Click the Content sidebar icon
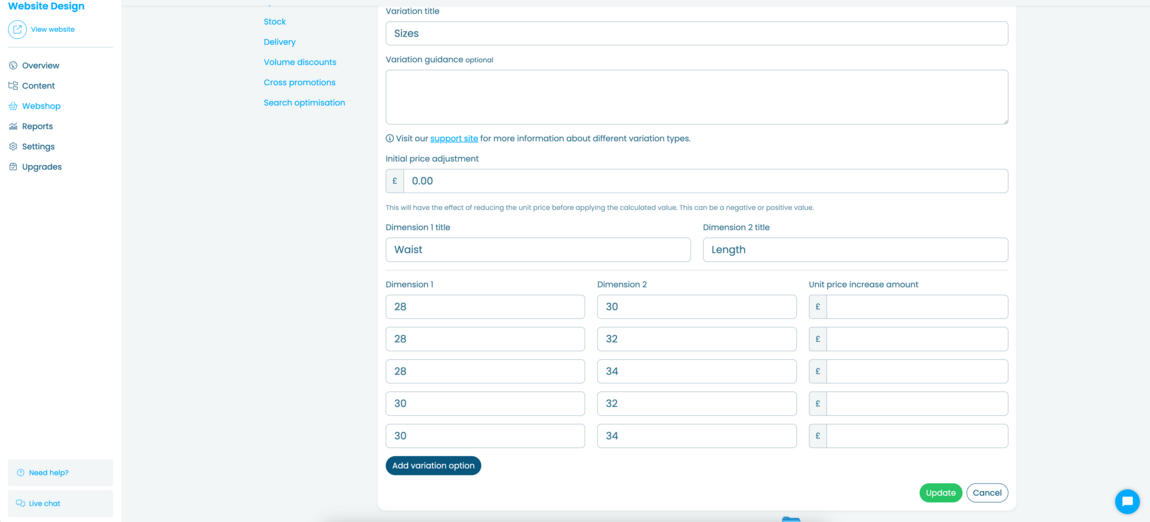The width and height of the screenshot is (1150, 522). tap(13, 86)
